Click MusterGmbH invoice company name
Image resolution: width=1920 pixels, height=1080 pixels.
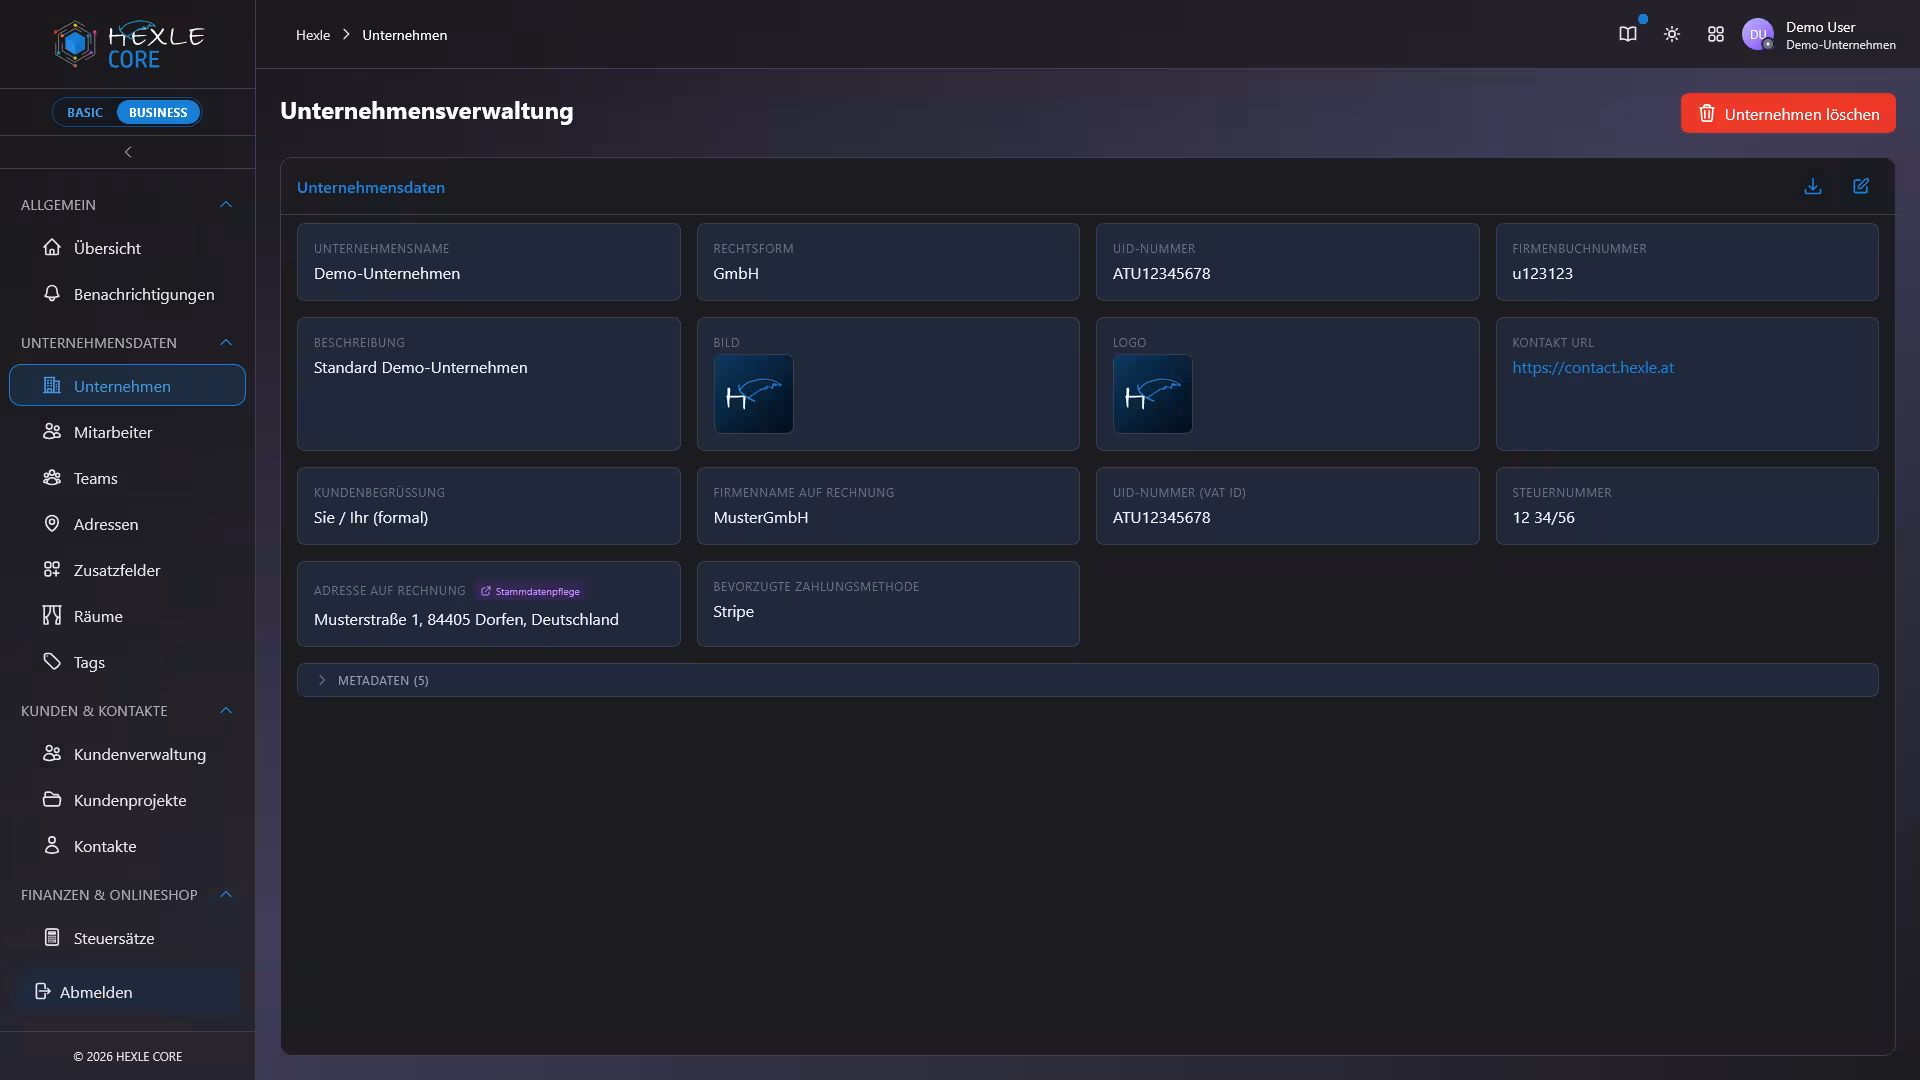click(760, 517)
